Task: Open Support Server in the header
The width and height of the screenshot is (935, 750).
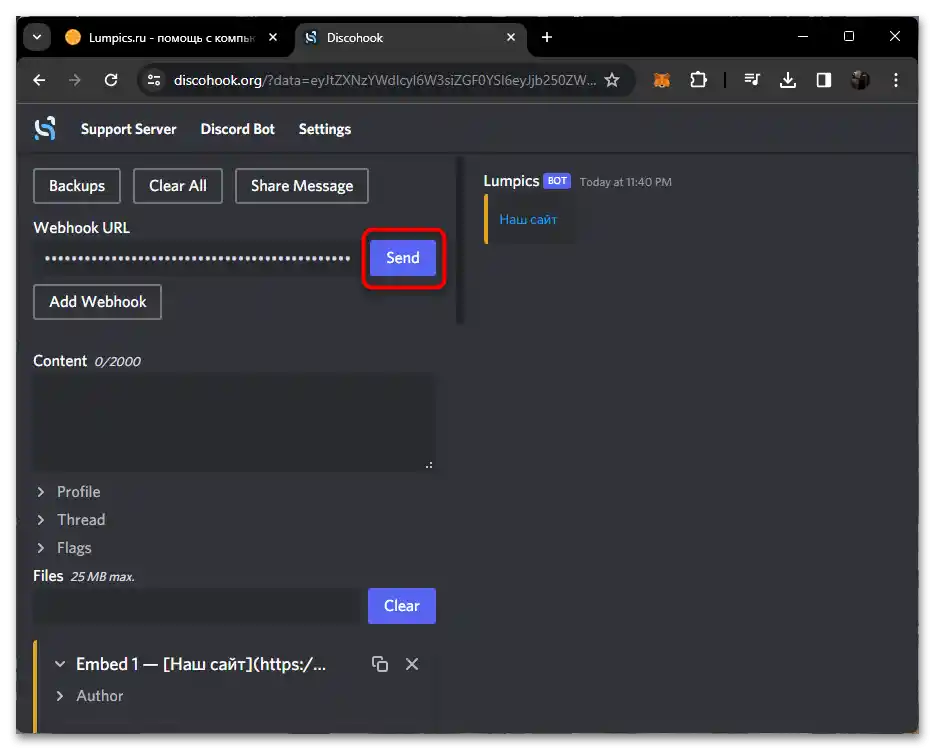Action: pos(128,129)
